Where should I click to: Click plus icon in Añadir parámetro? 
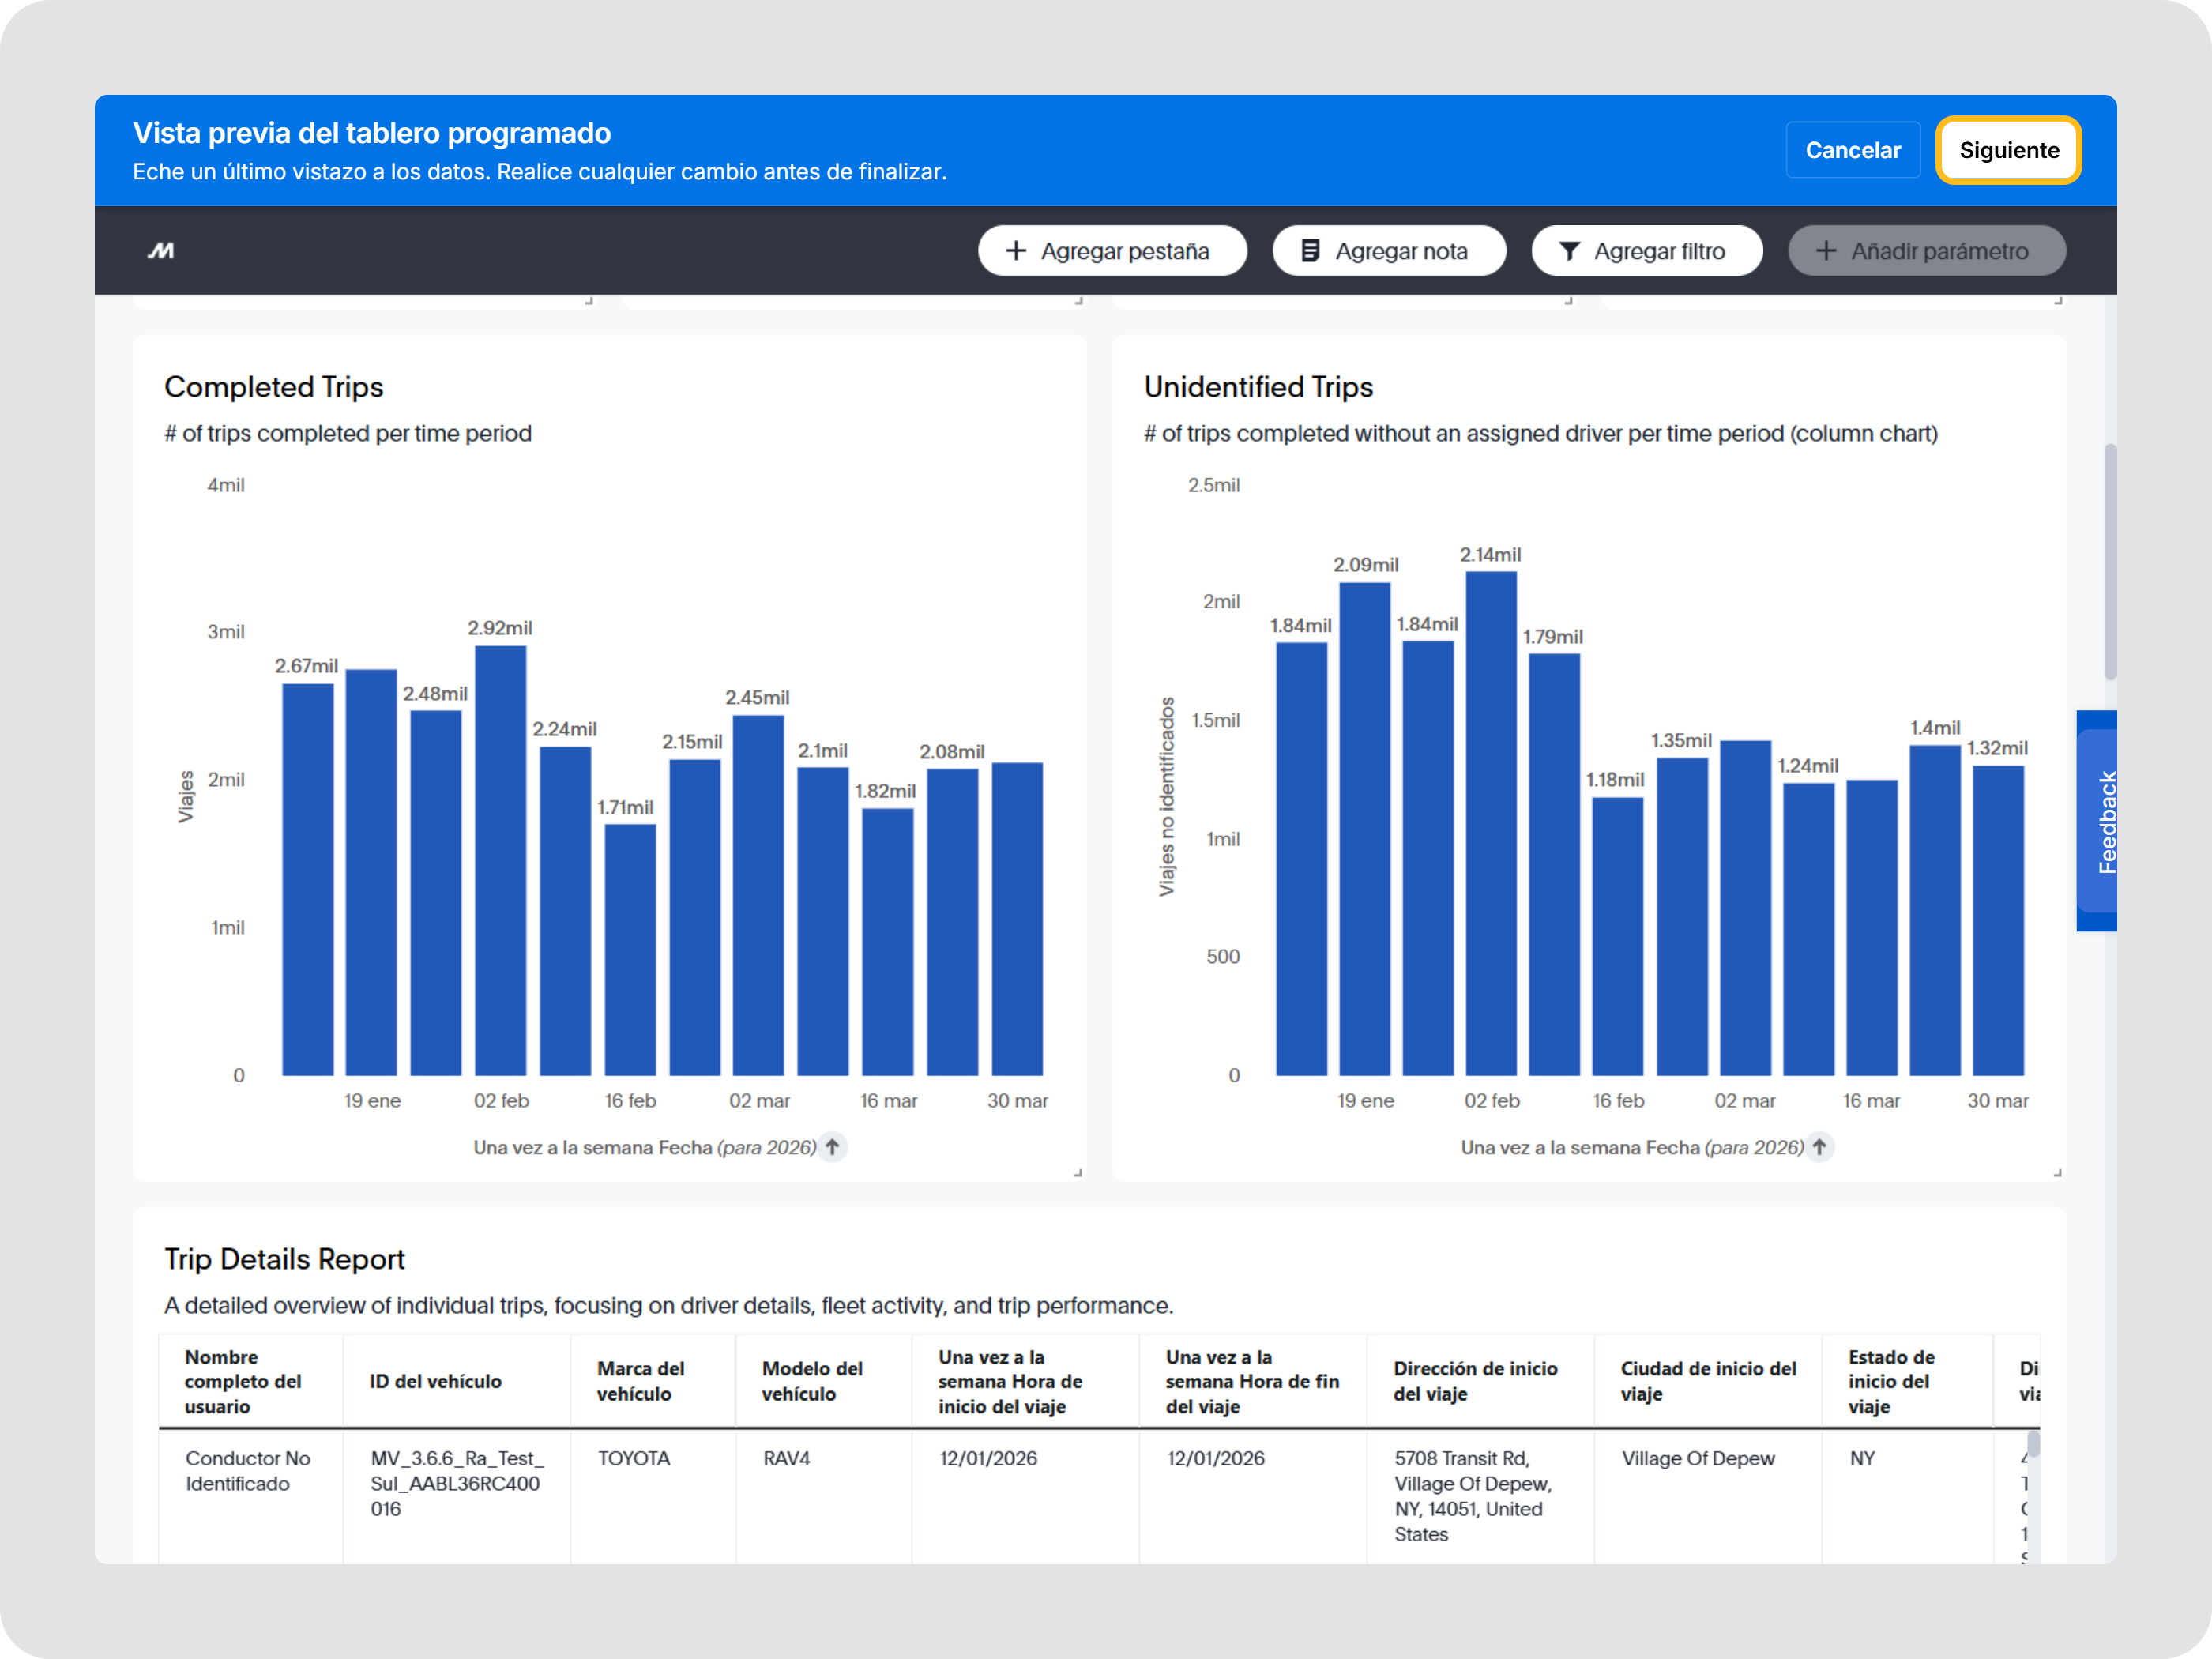pyautogui.click(x=1826, y=251)
